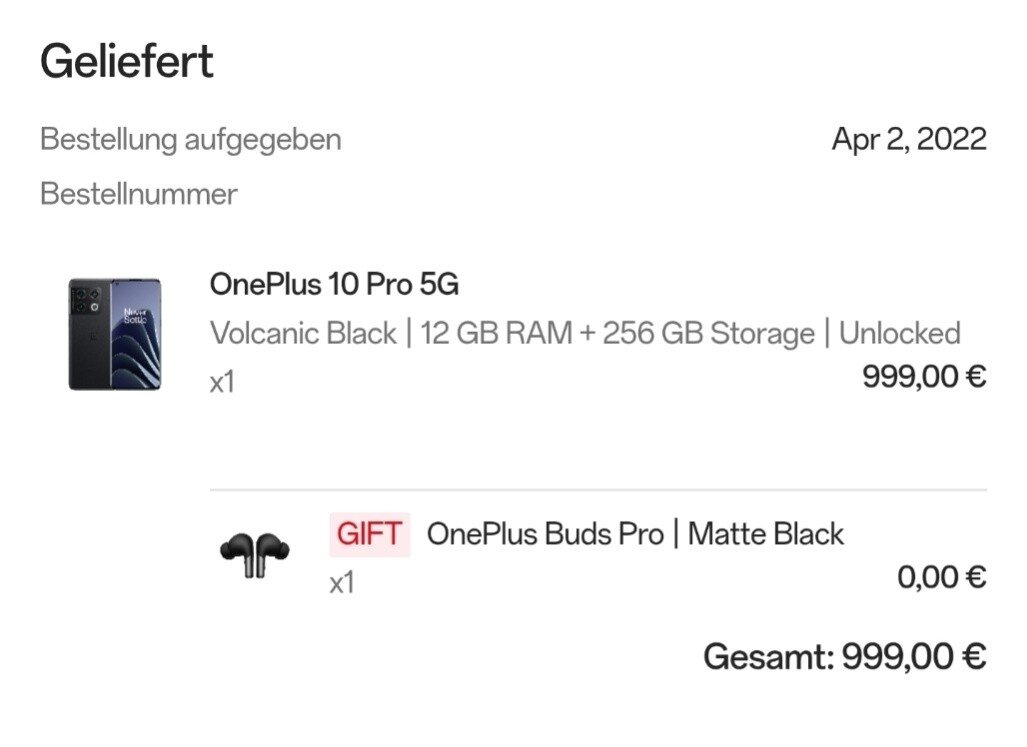
Task: Click the OnePlus 10 Pro phone thumbnail
Action: [x=115, y=334]
